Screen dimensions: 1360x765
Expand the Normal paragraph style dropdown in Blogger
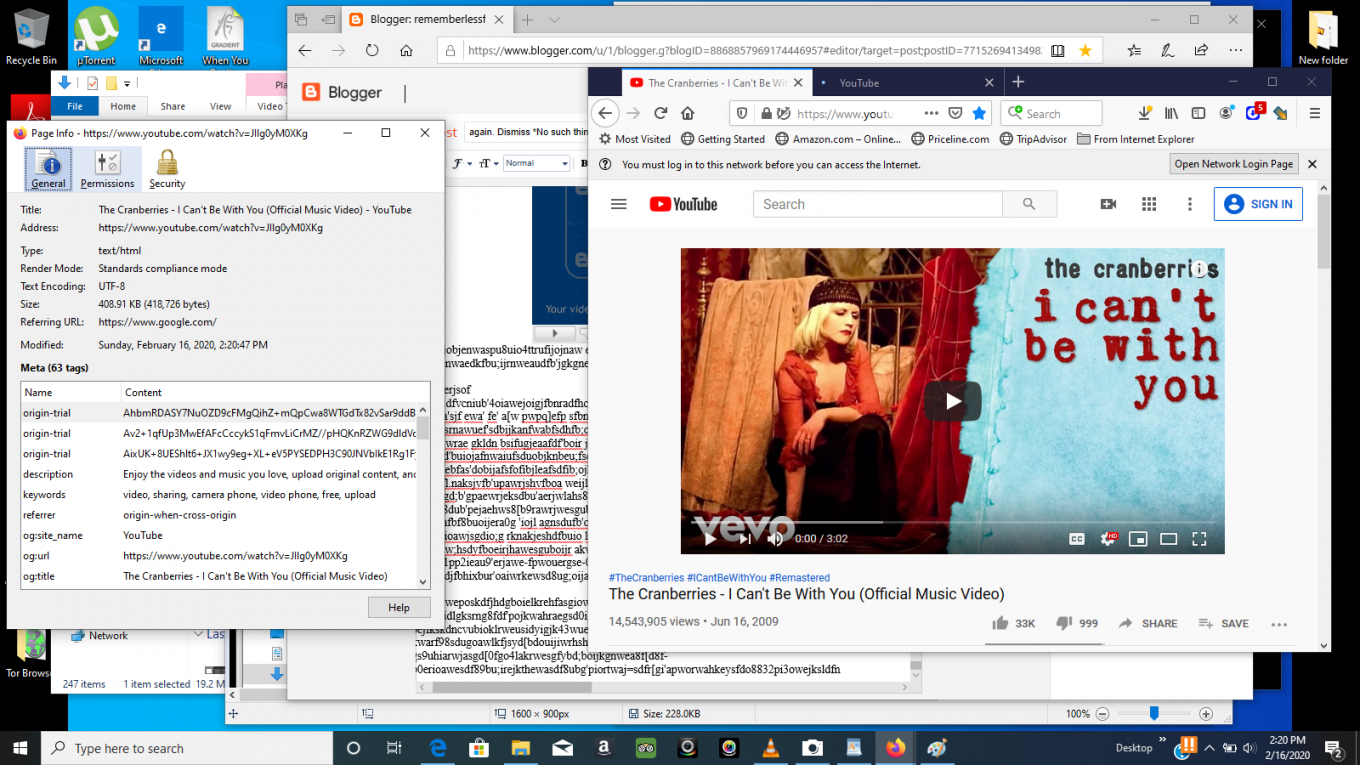pyautogui.click(x=536, y=163)
